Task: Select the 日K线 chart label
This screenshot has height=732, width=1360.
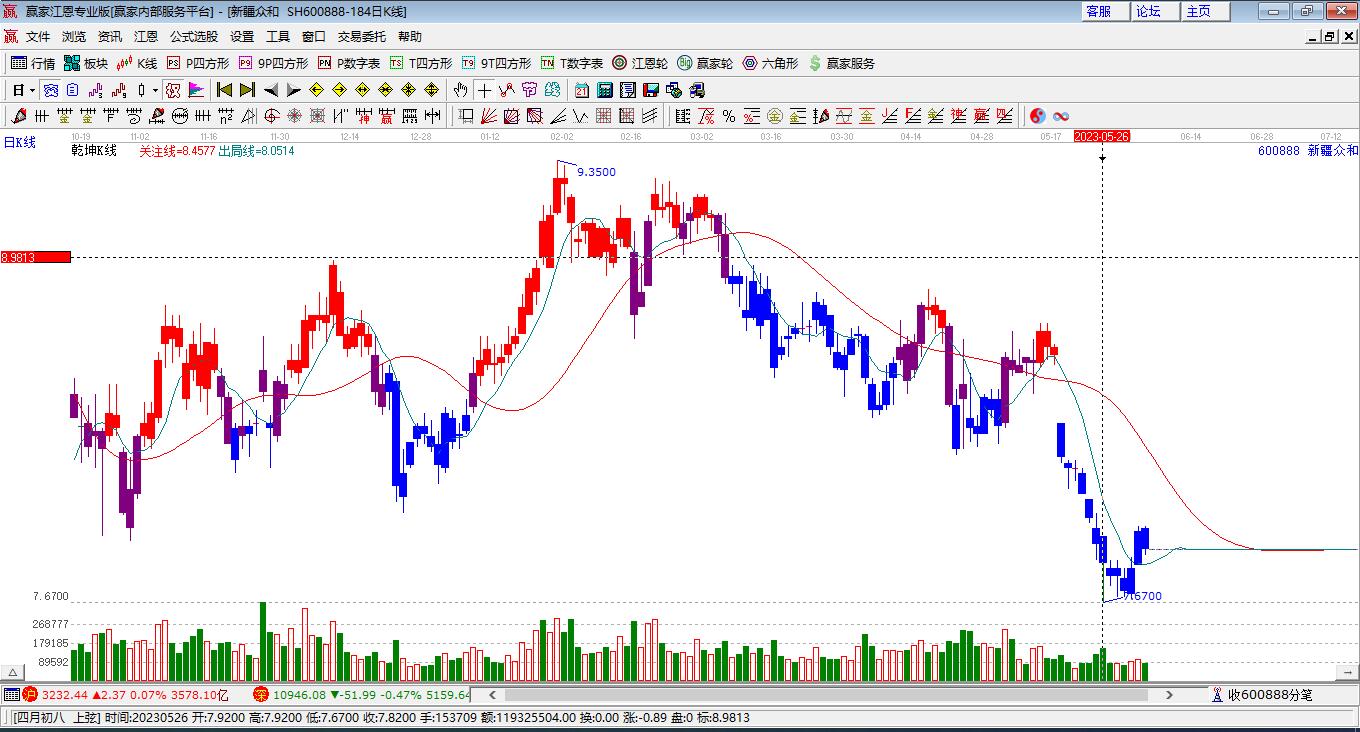Action: 20,143
